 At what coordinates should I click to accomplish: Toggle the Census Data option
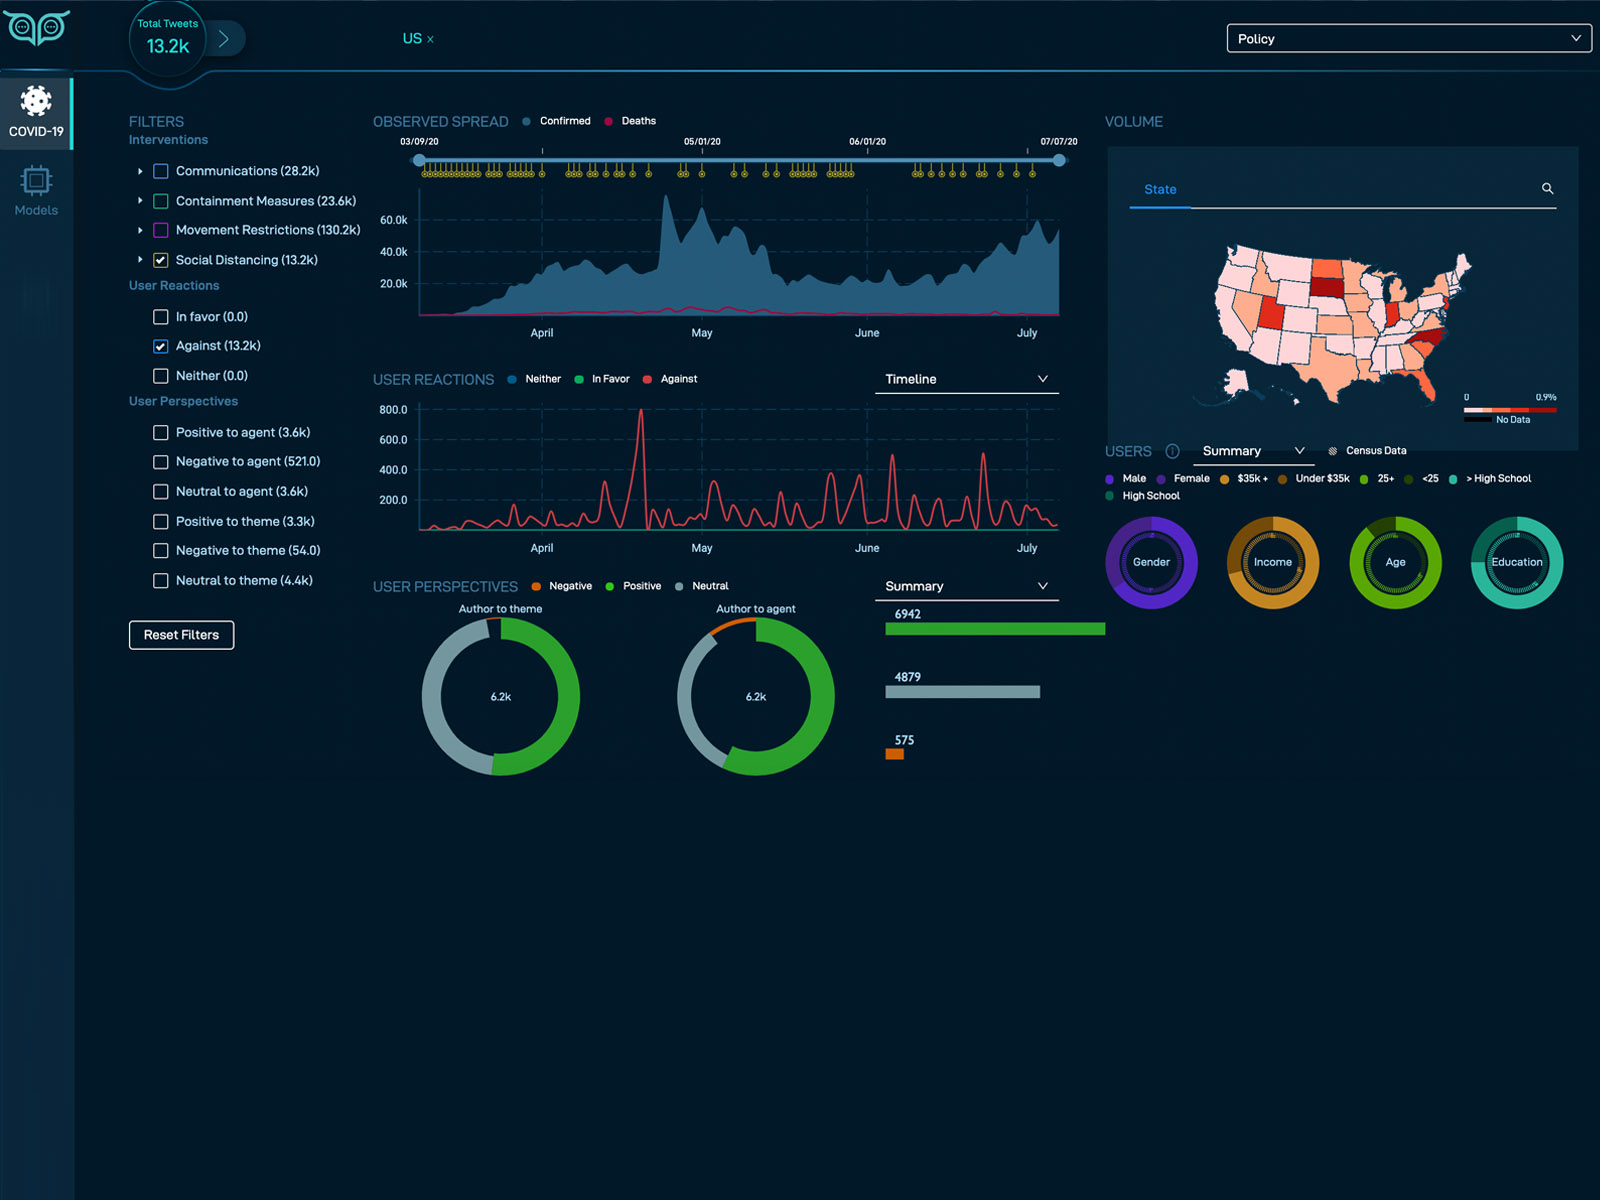pos(1332,451)
